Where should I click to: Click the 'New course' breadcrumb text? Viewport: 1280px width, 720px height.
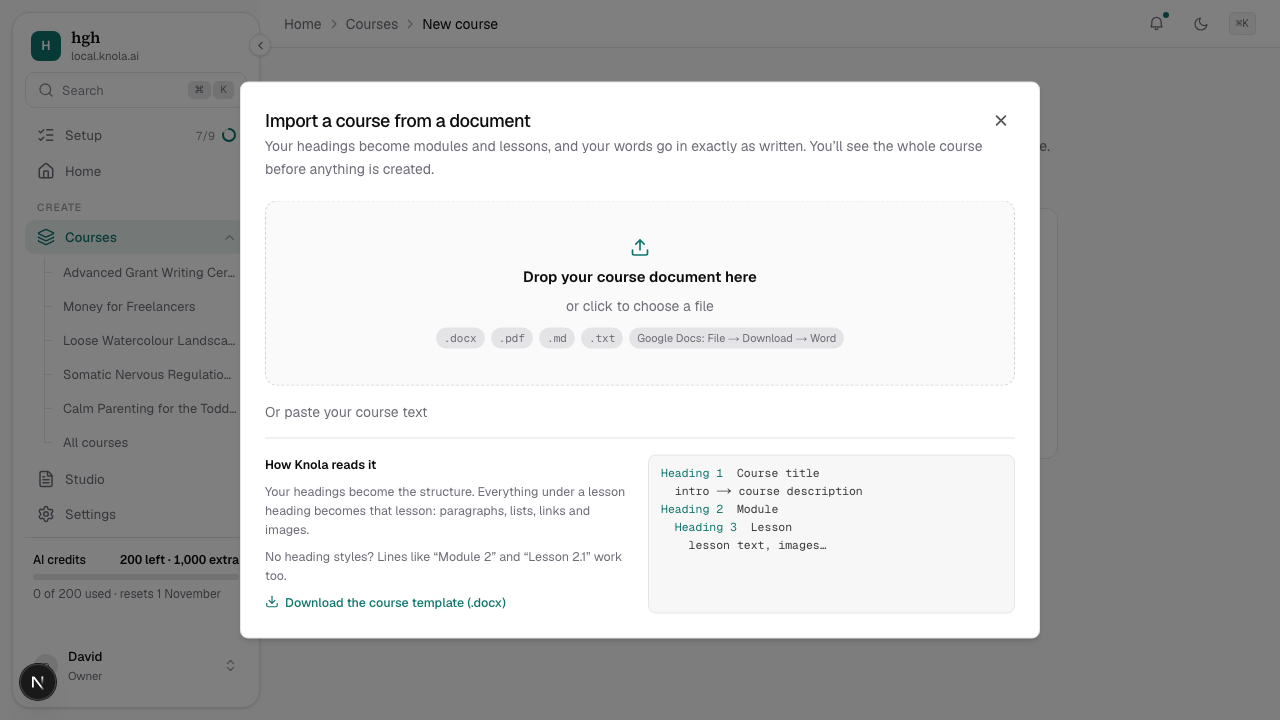pyautogui.click(x=460, y=24)
